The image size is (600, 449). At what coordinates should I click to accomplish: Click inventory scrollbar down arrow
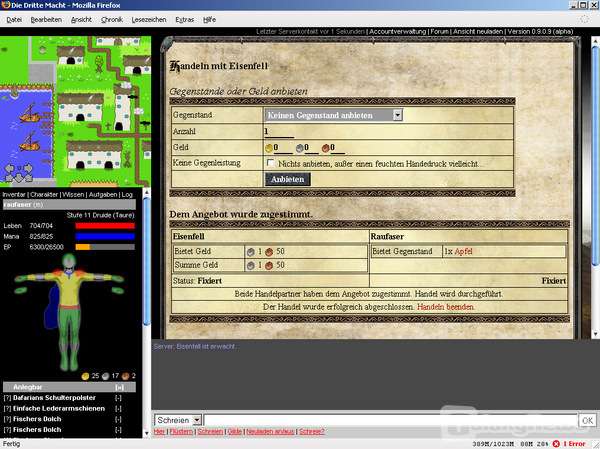146,433
